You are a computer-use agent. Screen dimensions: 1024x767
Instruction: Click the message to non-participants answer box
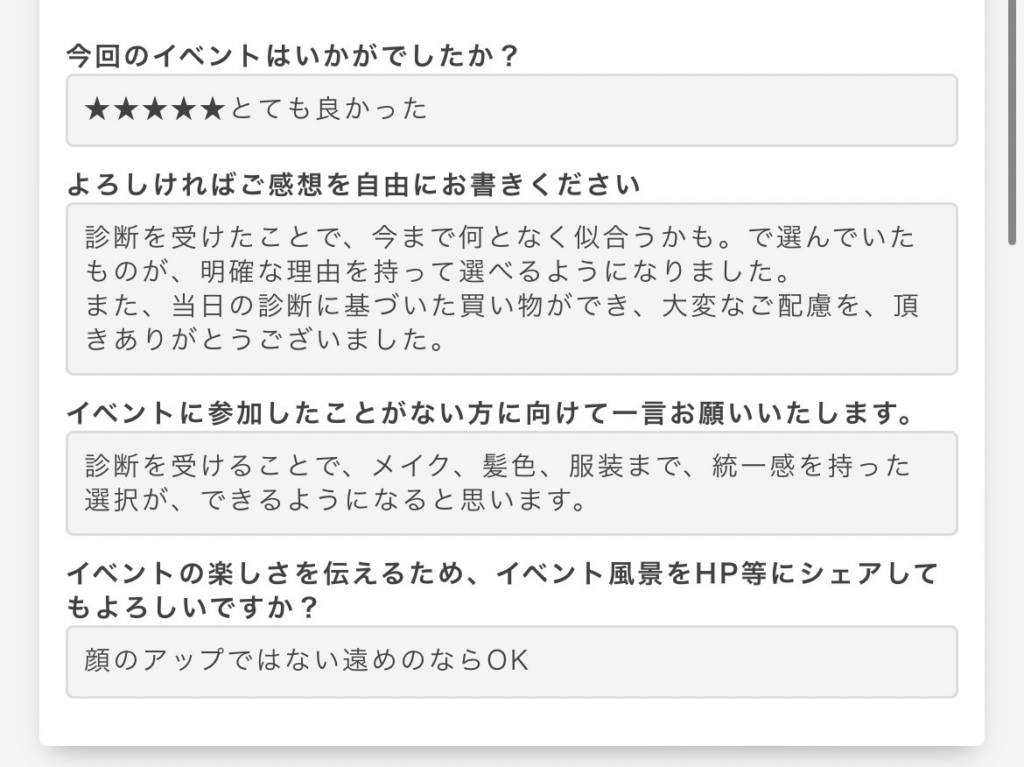tap(511, 483)
